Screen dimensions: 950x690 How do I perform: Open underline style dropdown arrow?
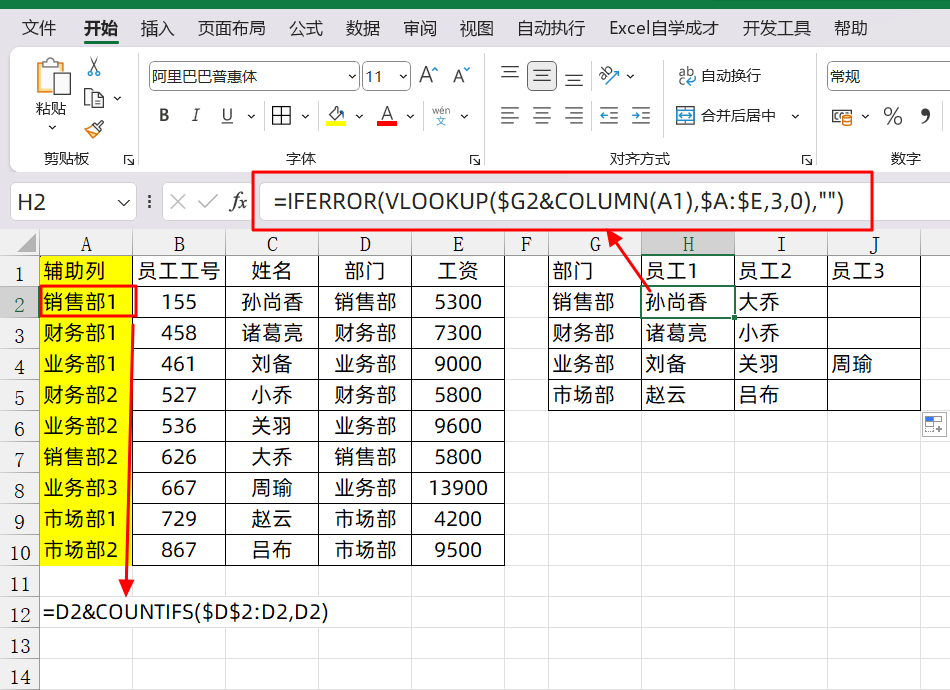[251, 116]
